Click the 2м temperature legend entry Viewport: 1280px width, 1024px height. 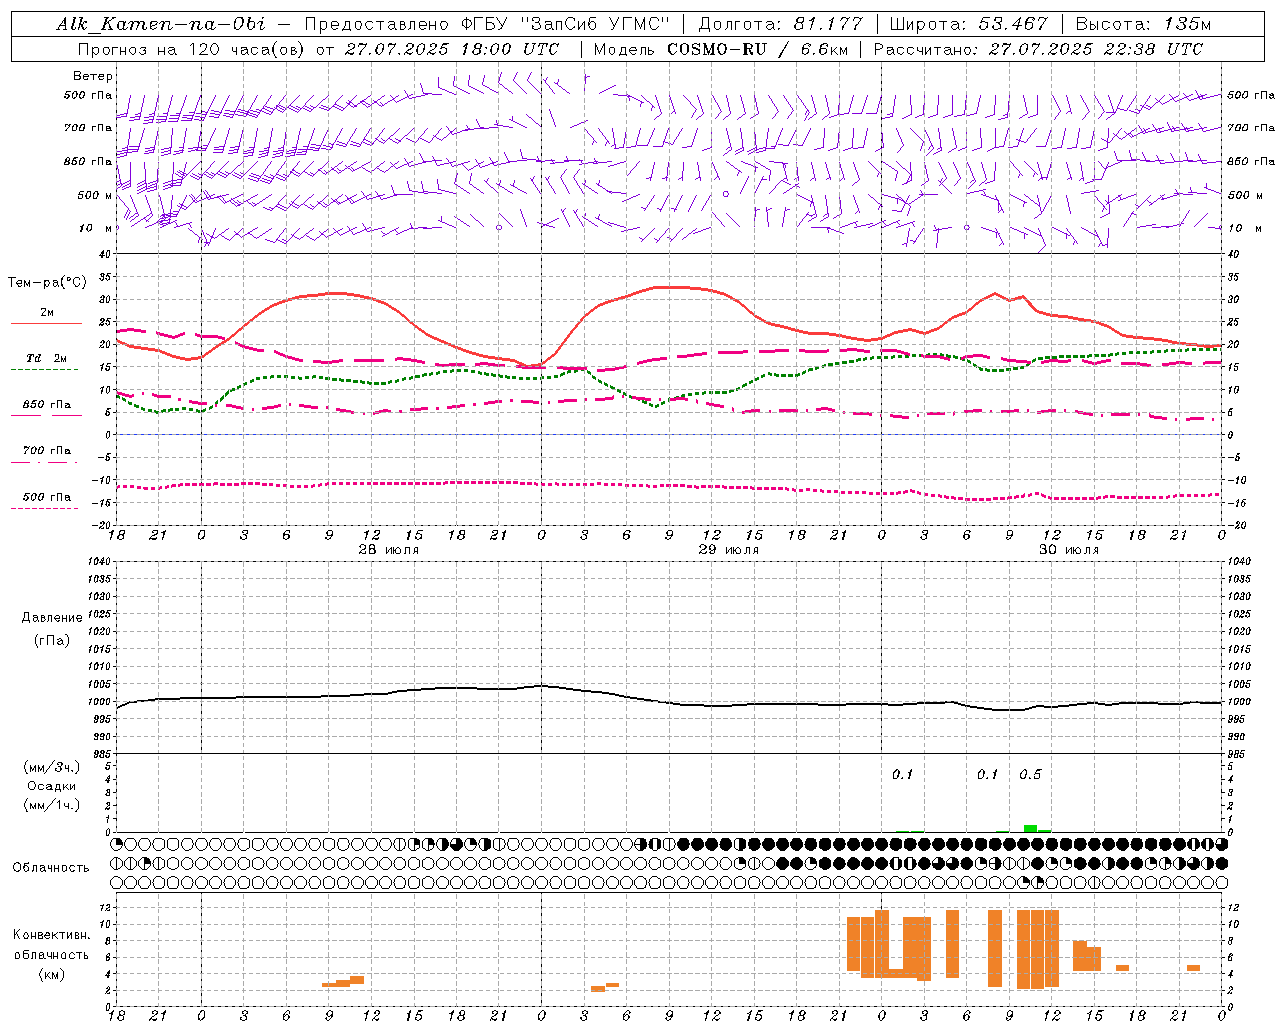pos(47,313)
